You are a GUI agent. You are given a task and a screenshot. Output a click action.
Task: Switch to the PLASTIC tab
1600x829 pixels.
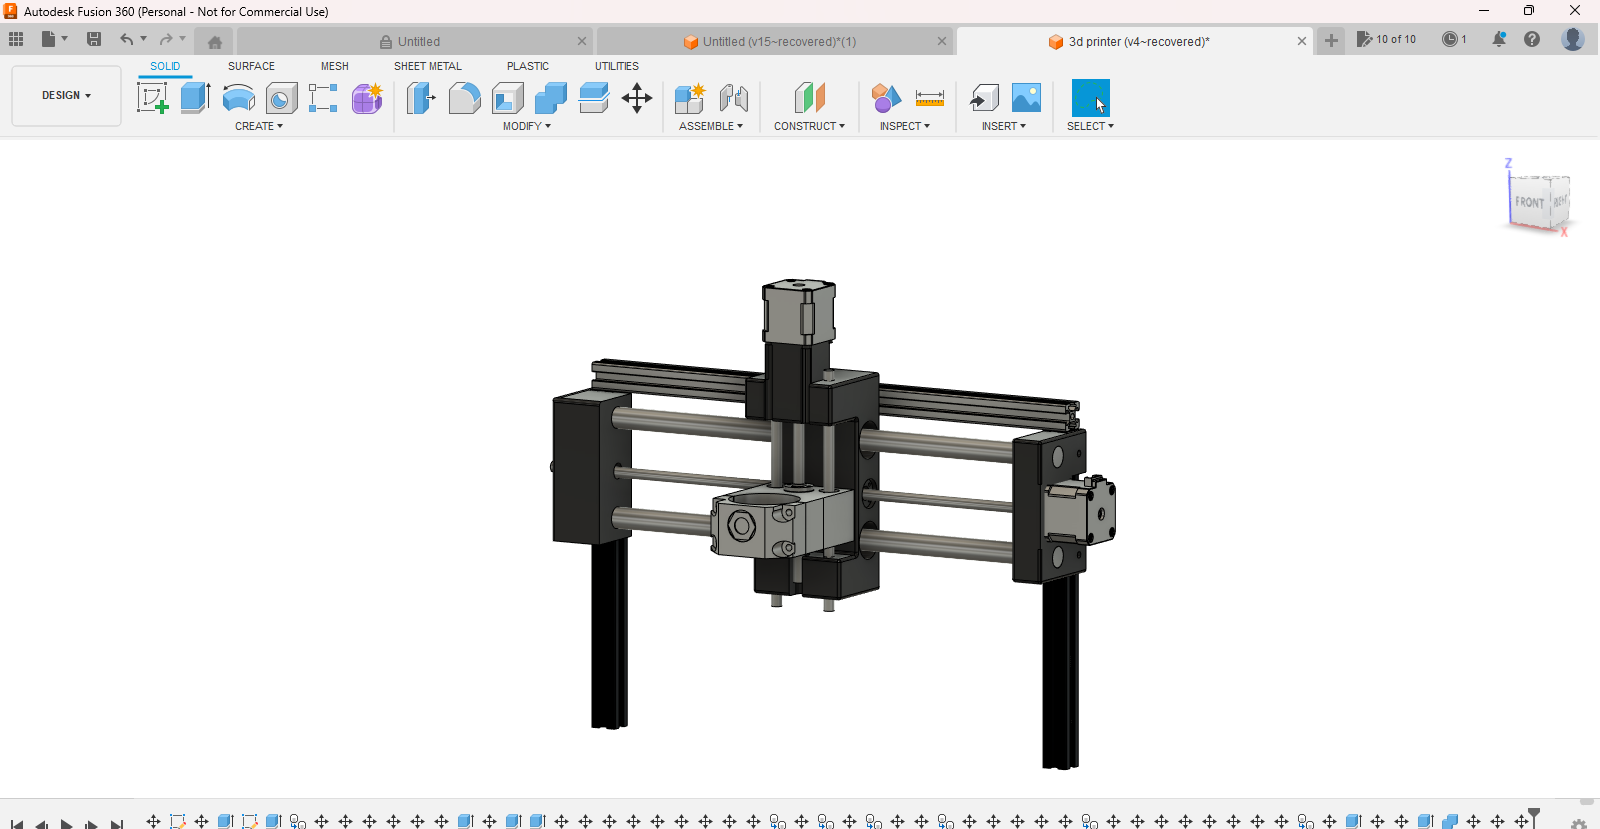(528, 66)
